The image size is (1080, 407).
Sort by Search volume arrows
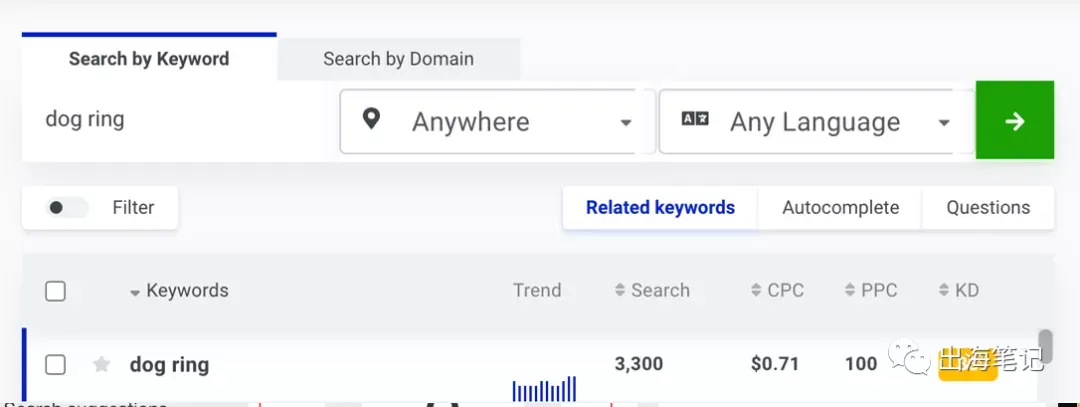(x=619, y=291)
